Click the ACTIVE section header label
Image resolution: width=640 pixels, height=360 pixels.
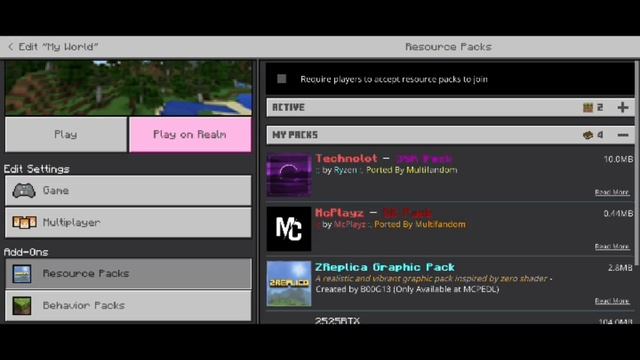pyautogui.click(x=288, y=107)
